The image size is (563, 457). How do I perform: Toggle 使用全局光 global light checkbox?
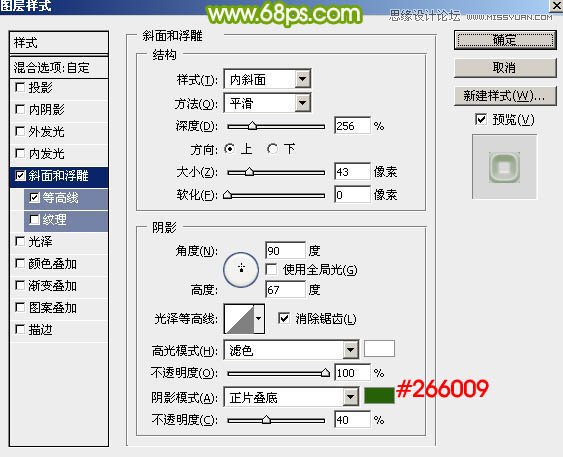271,269
